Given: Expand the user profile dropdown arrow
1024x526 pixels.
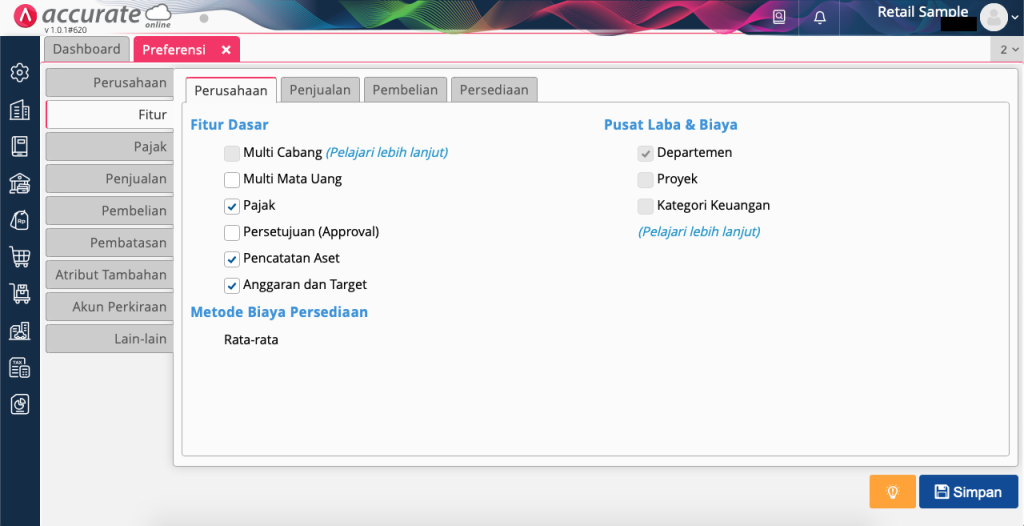Looking at the screenshot, I should [x=1015, y=18].
